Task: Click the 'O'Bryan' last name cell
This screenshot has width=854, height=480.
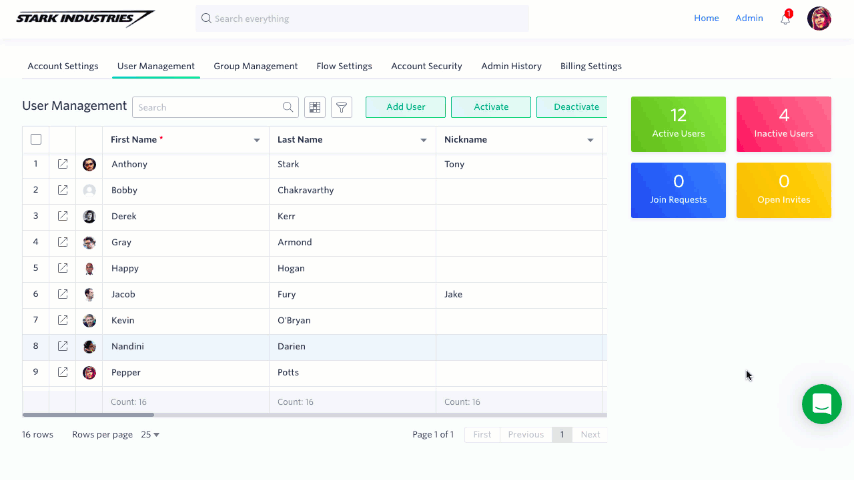Action: pyautogui.click(x=352, y=320)
